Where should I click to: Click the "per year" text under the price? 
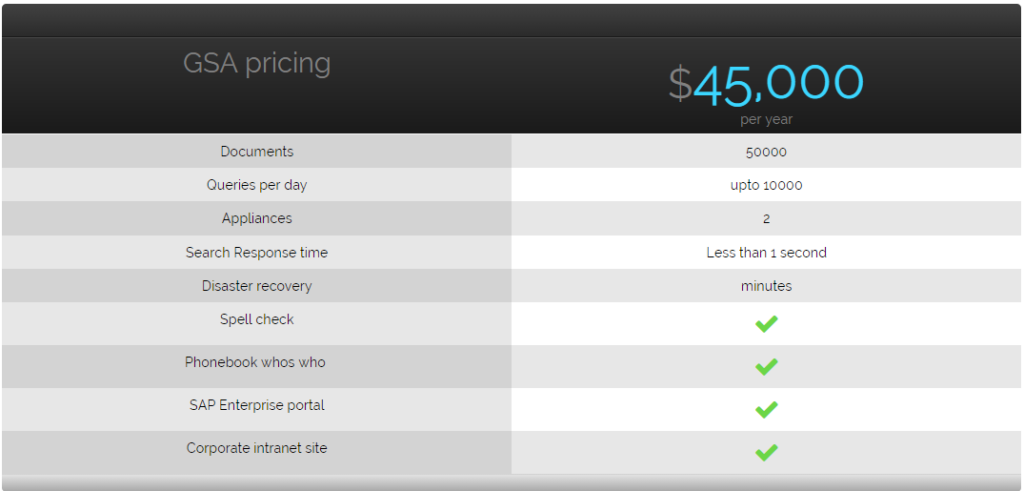point(766,119)
